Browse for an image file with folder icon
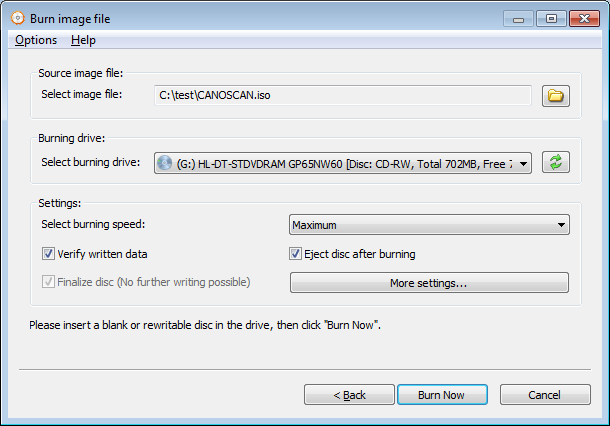The height and width of the screenshot is (426, 610). point(555,96)
